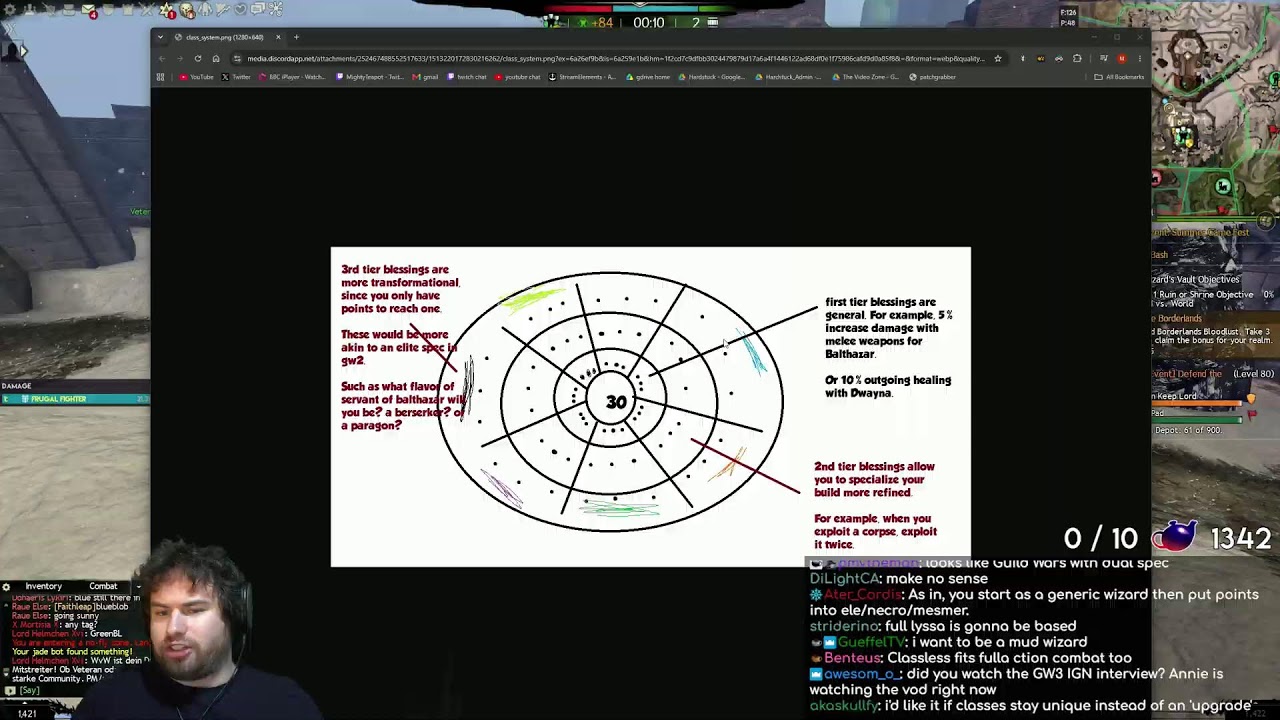Open the Twitter bookmark
1280x720 pixels.
tap(235, 77)
